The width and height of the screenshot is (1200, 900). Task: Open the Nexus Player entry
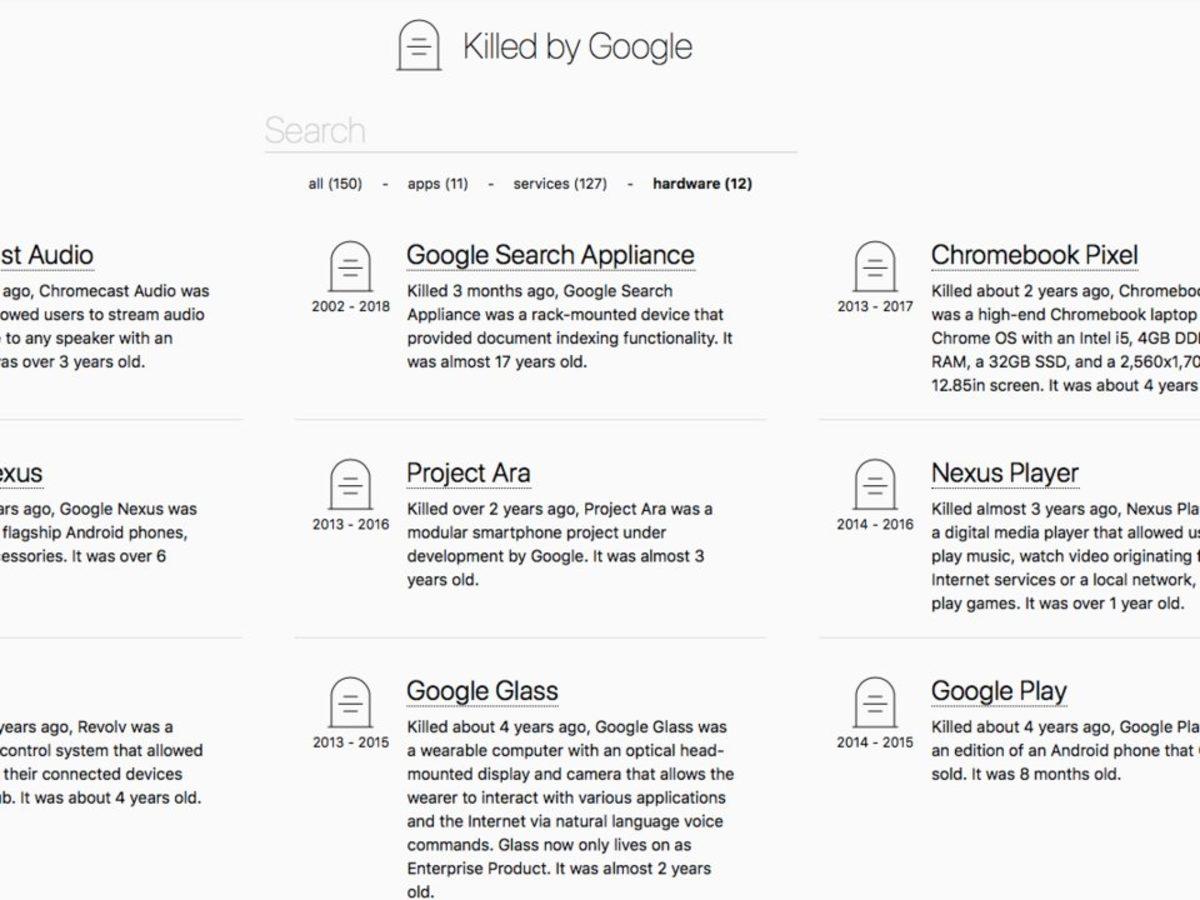coord(1004,472)
